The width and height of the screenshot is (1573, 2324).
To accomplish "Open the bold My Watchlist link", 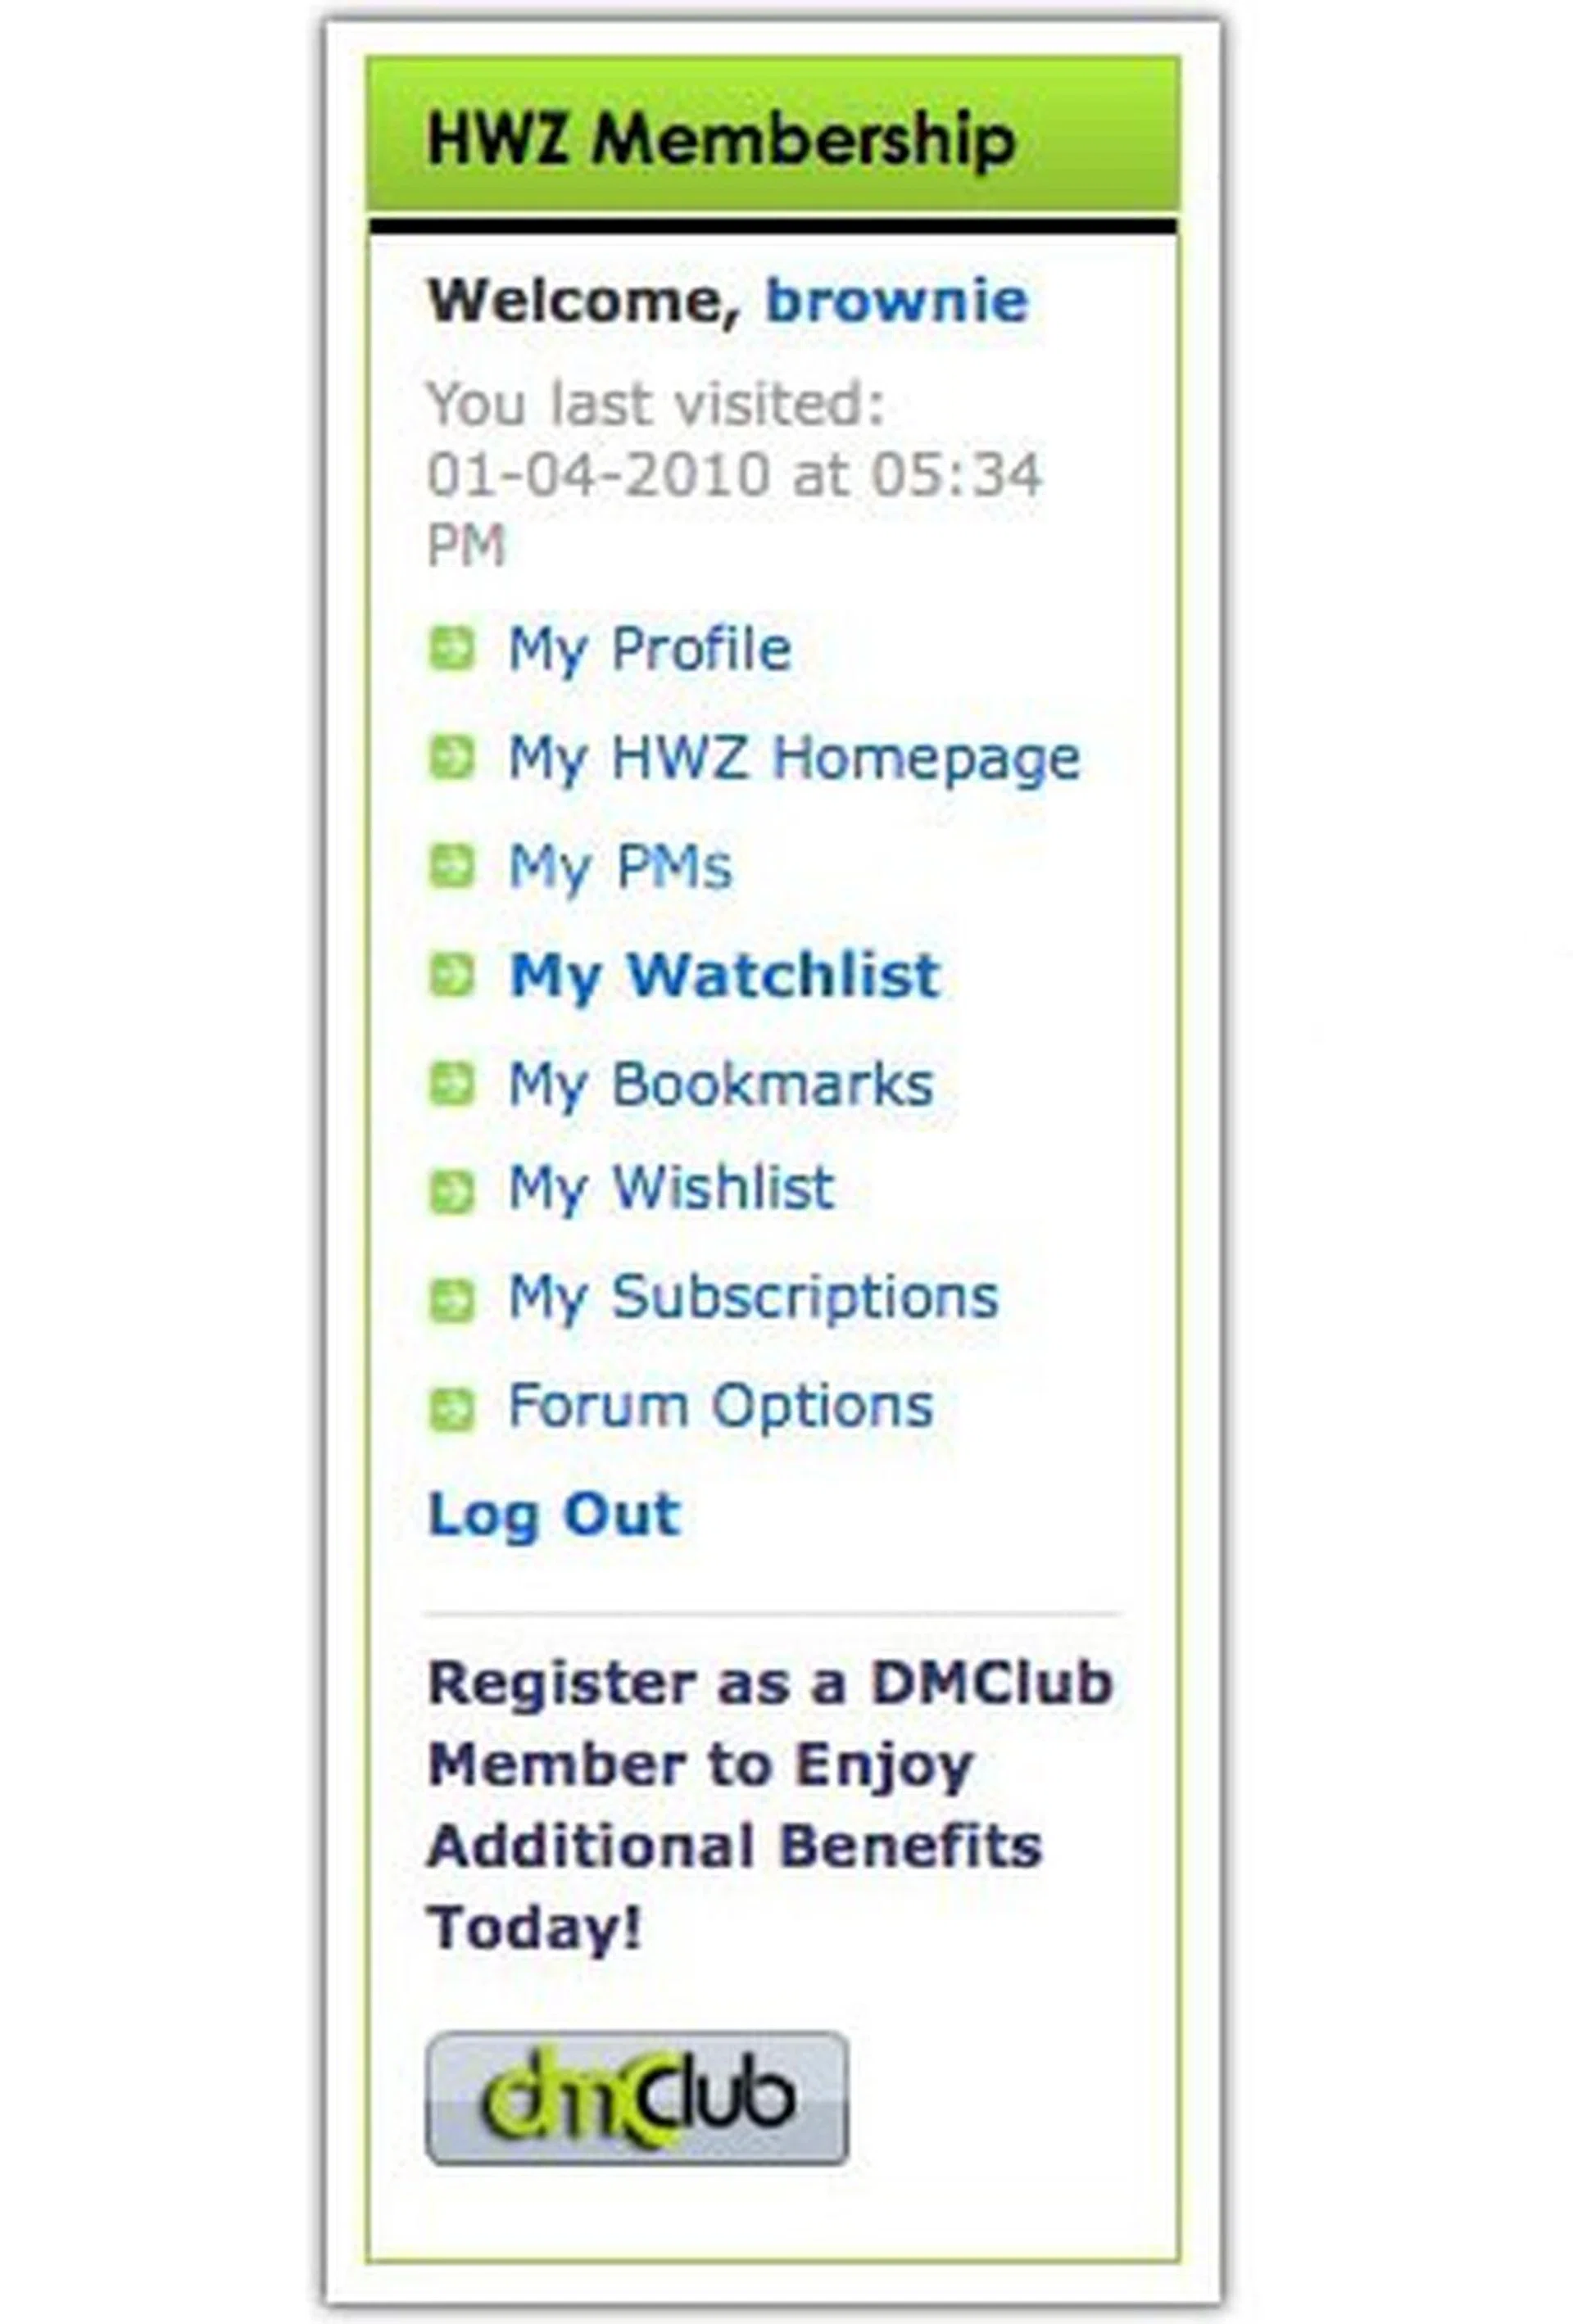I will click(x=725, y=975).
